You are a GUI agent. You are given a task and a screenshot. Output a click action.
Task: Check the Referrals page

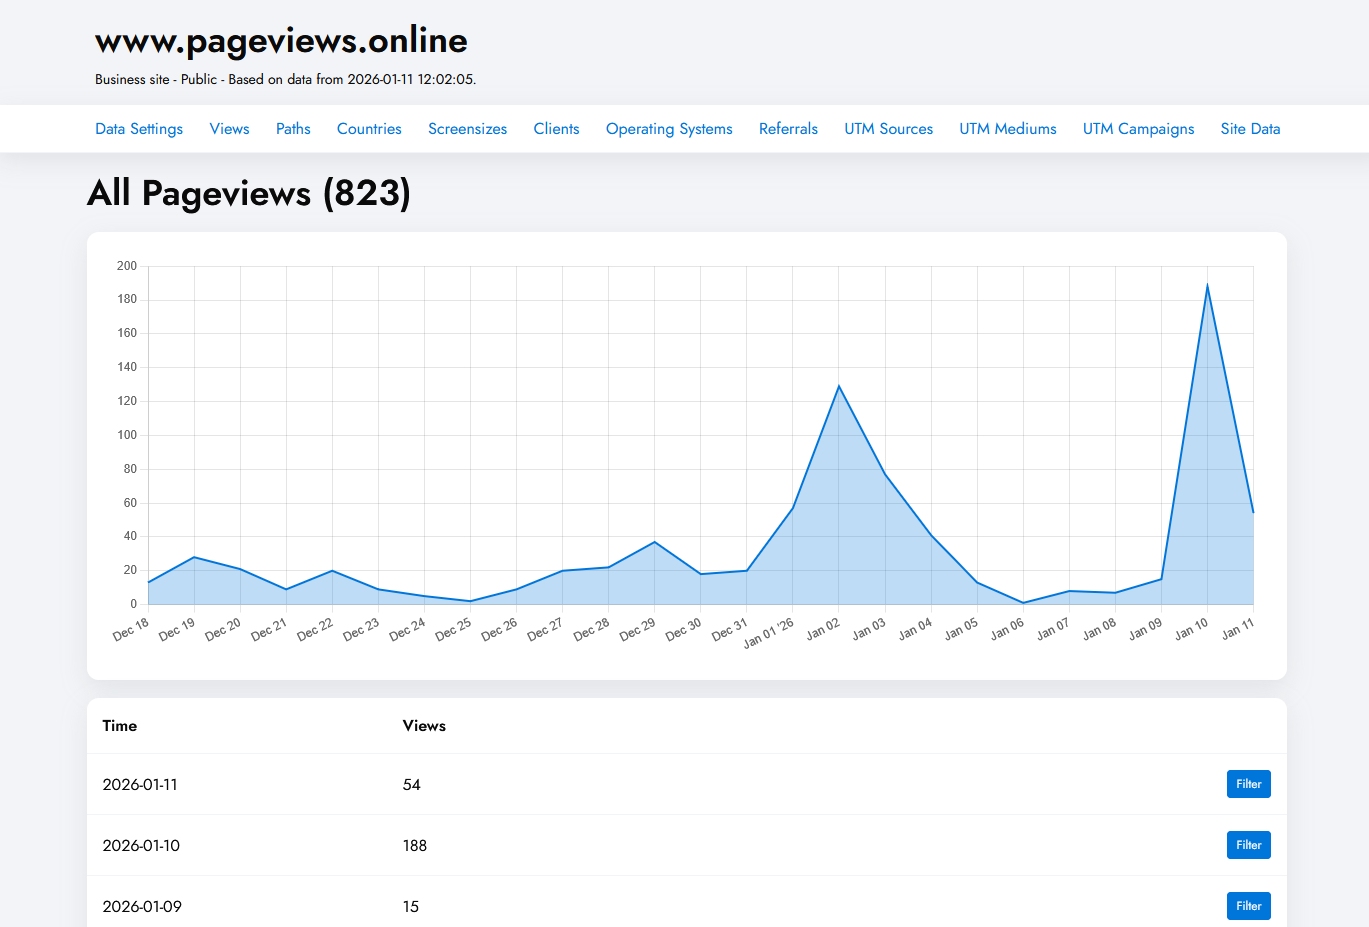click(x=788, y=128)
